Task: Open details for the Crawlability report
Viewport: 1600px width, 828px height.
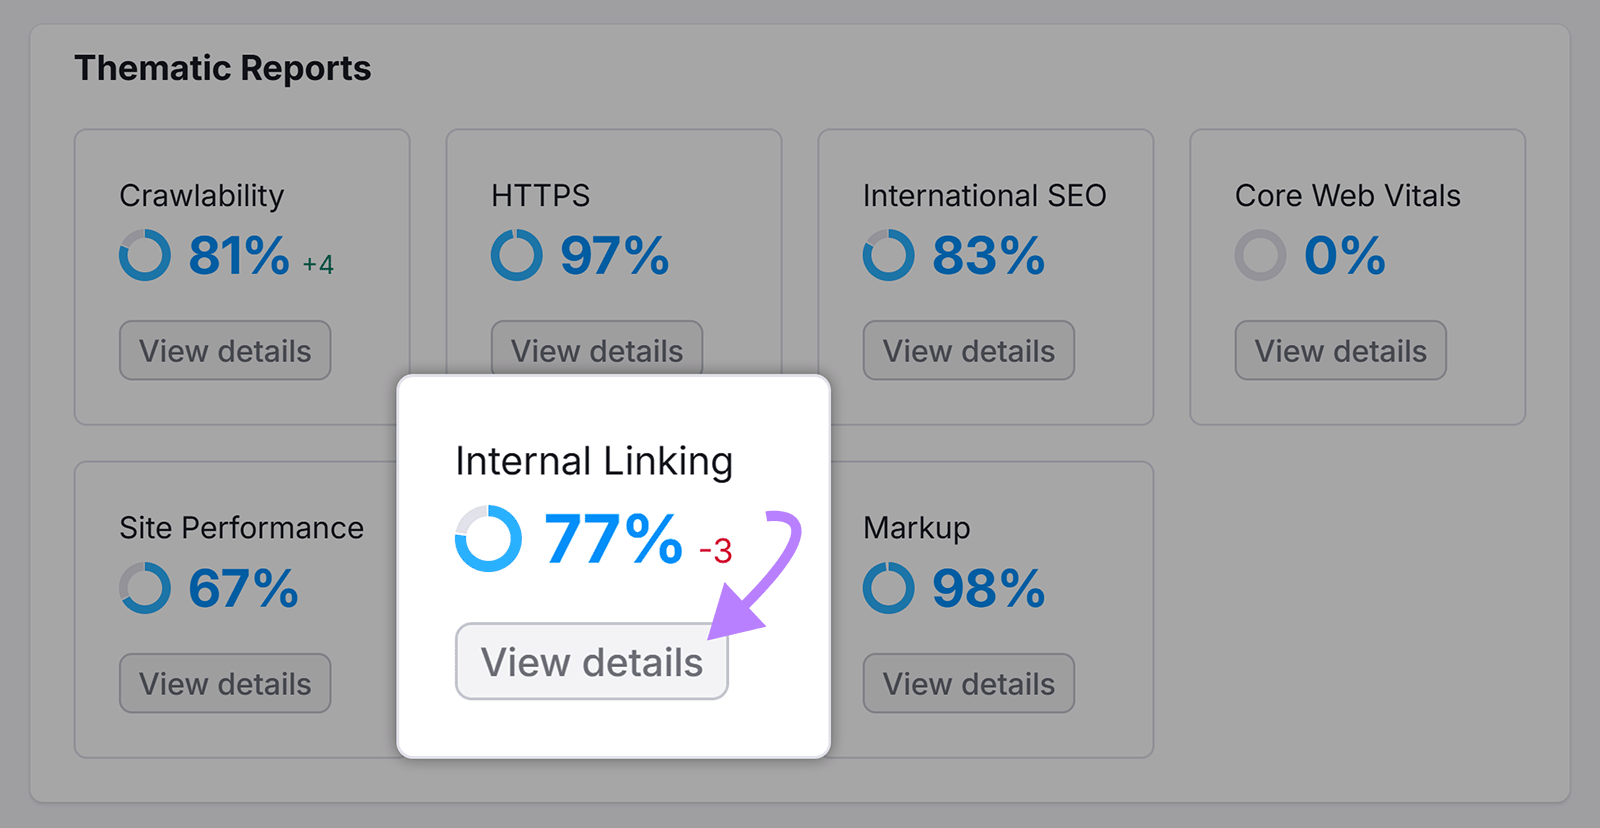Action: tap(224, 350)
